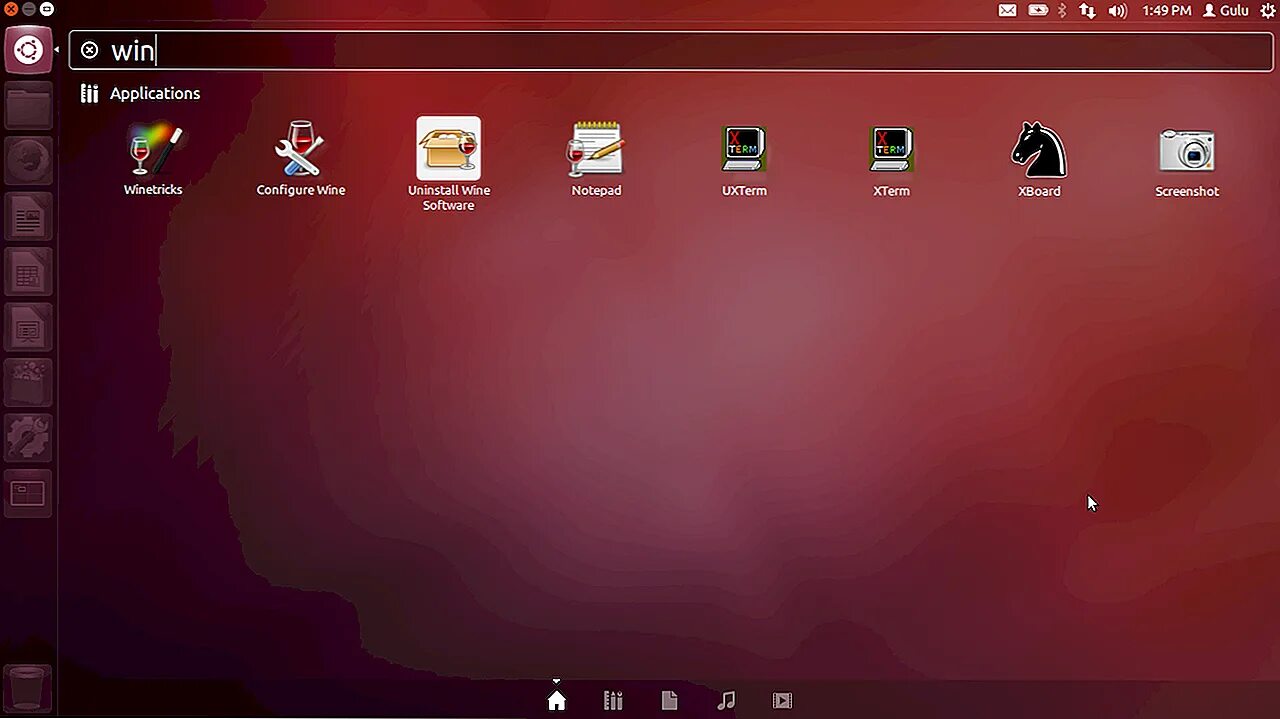The height and width of the screenshot is (719, 1280).
Task: Open Ubuntu Software Center from the launcher
Action: pos(28,382)
